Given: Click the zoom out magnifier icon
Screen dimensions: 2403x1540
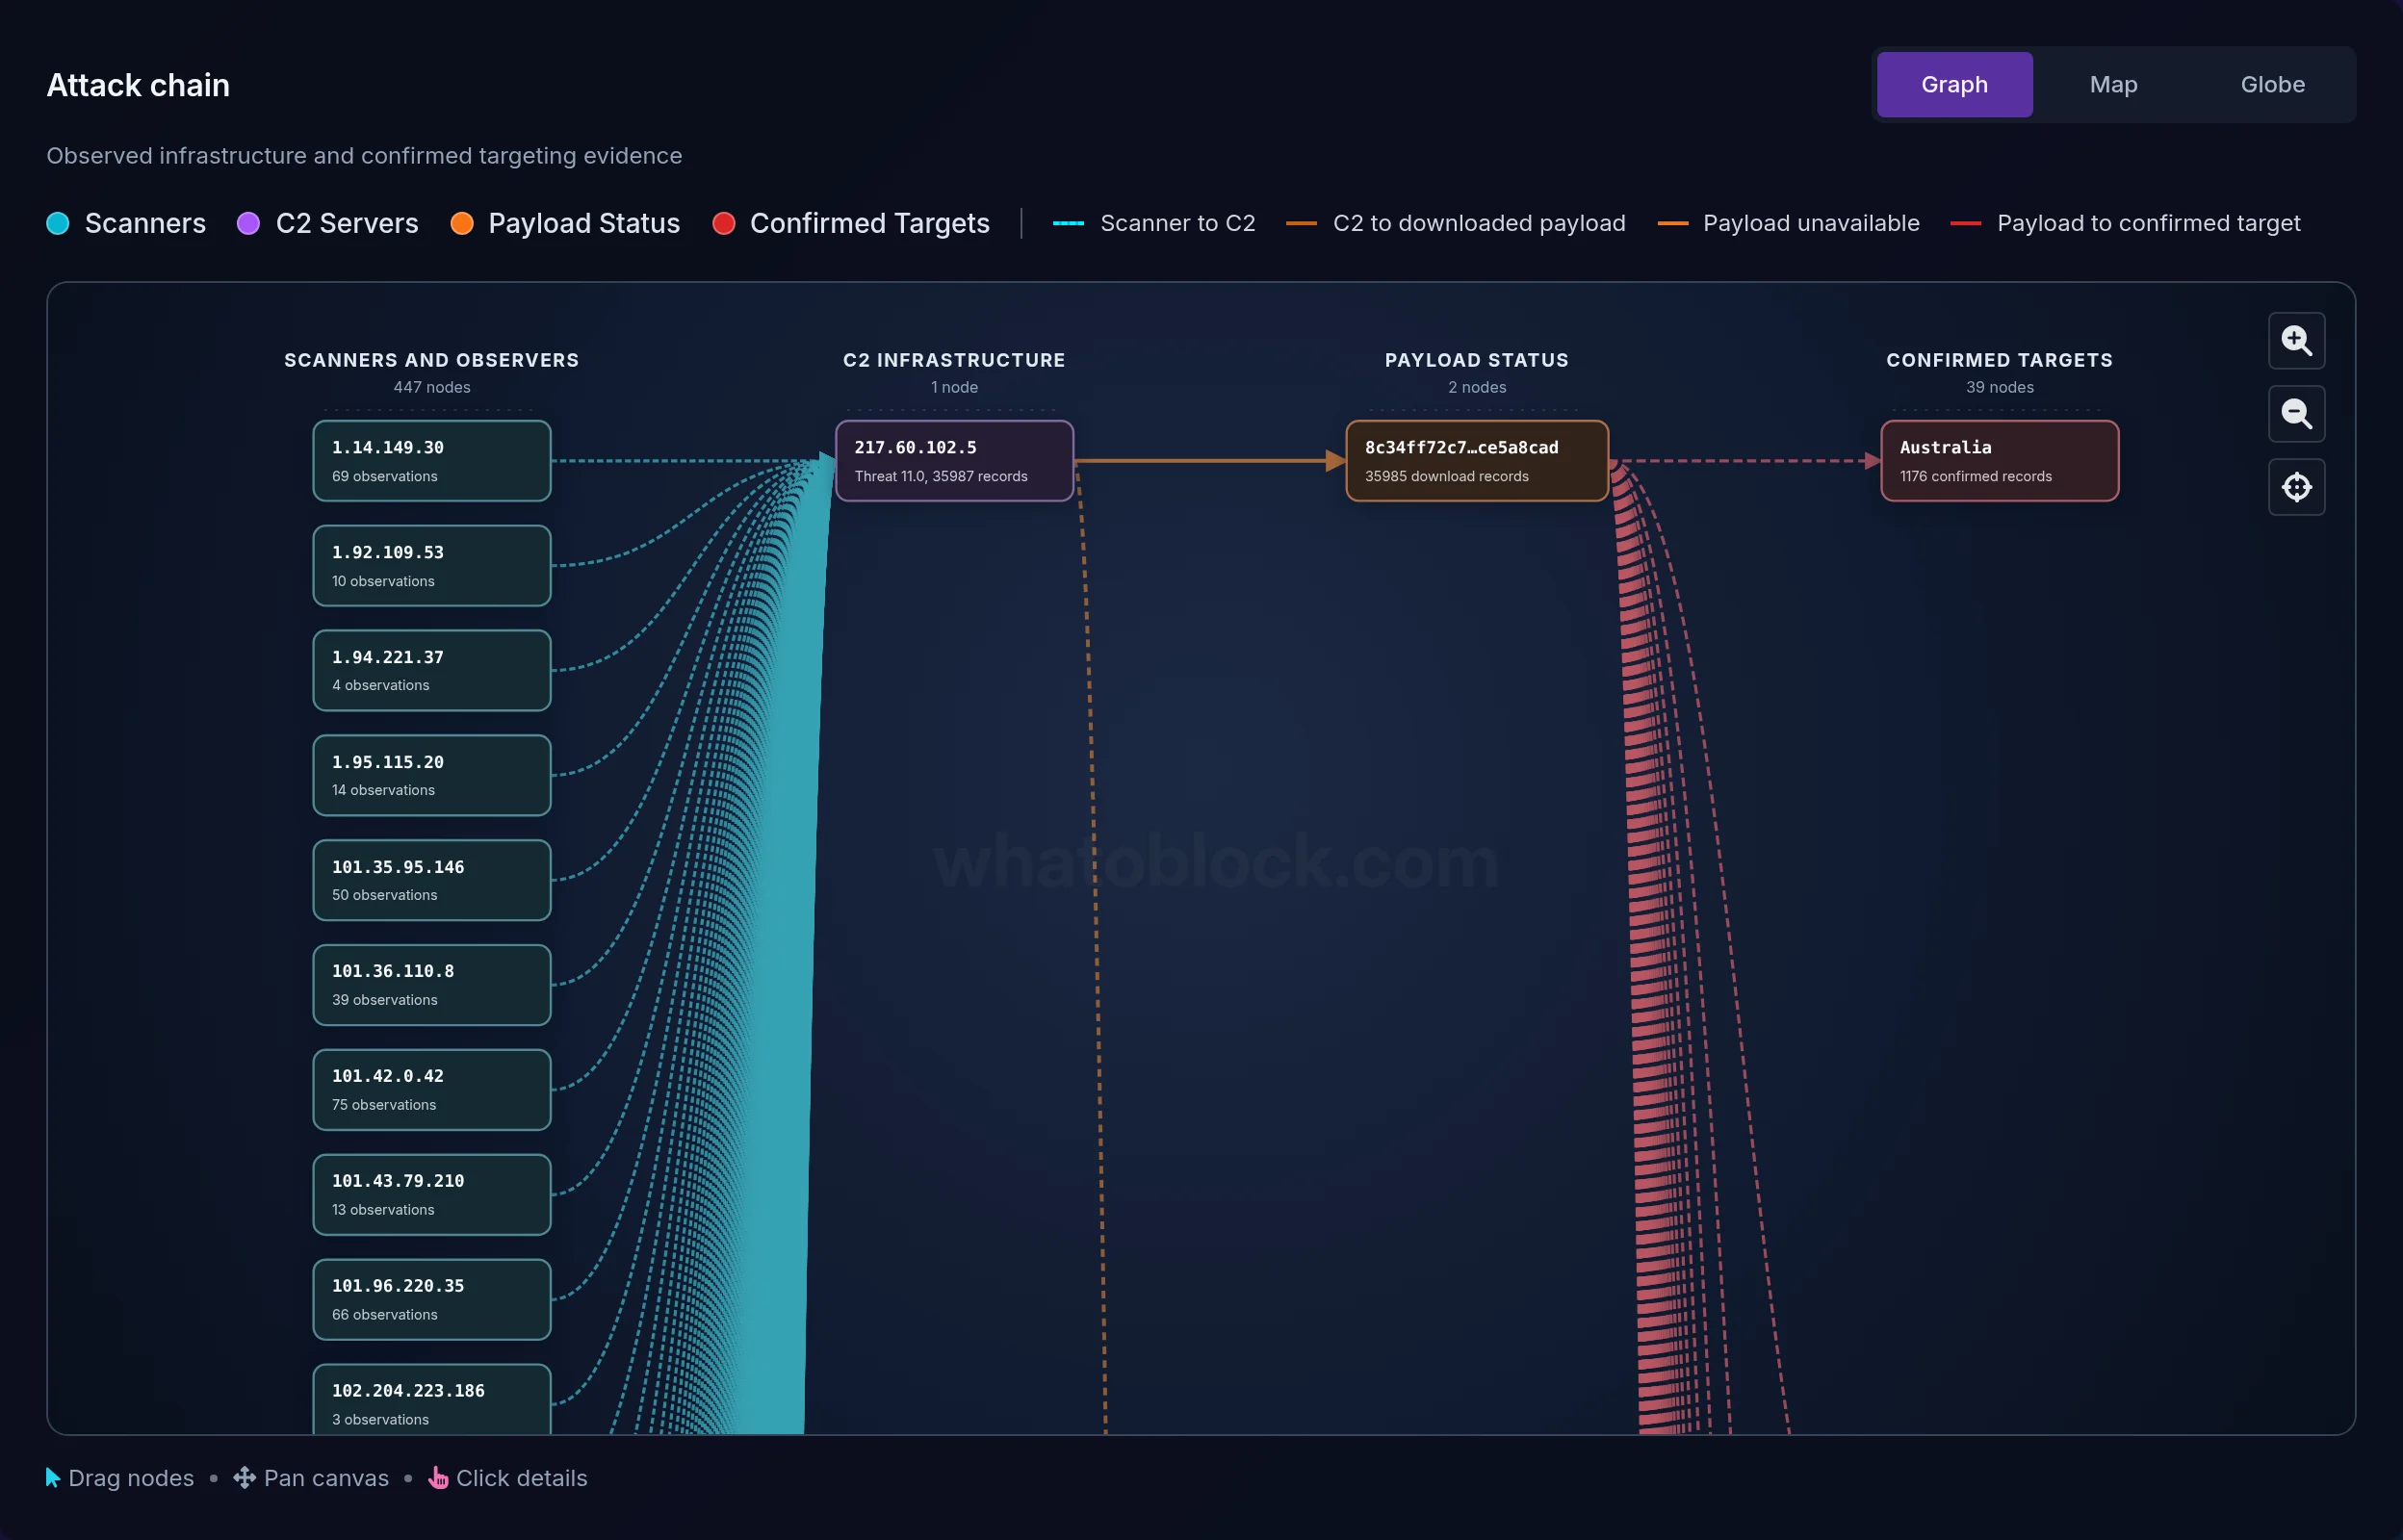Looking at the screenshot, I should click(2296, 414).
